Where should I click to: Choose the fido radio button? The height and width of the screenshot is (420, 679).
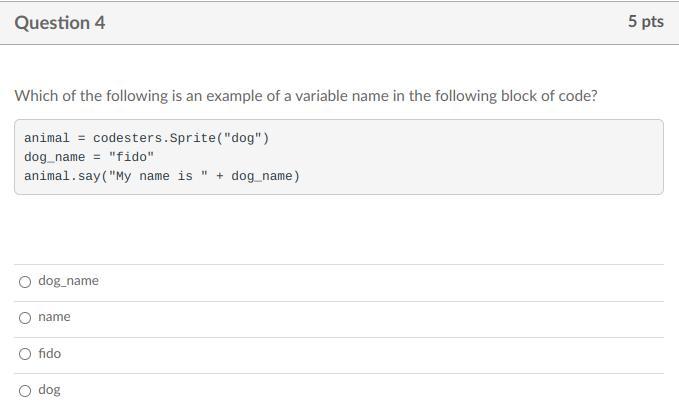point(25,354)
